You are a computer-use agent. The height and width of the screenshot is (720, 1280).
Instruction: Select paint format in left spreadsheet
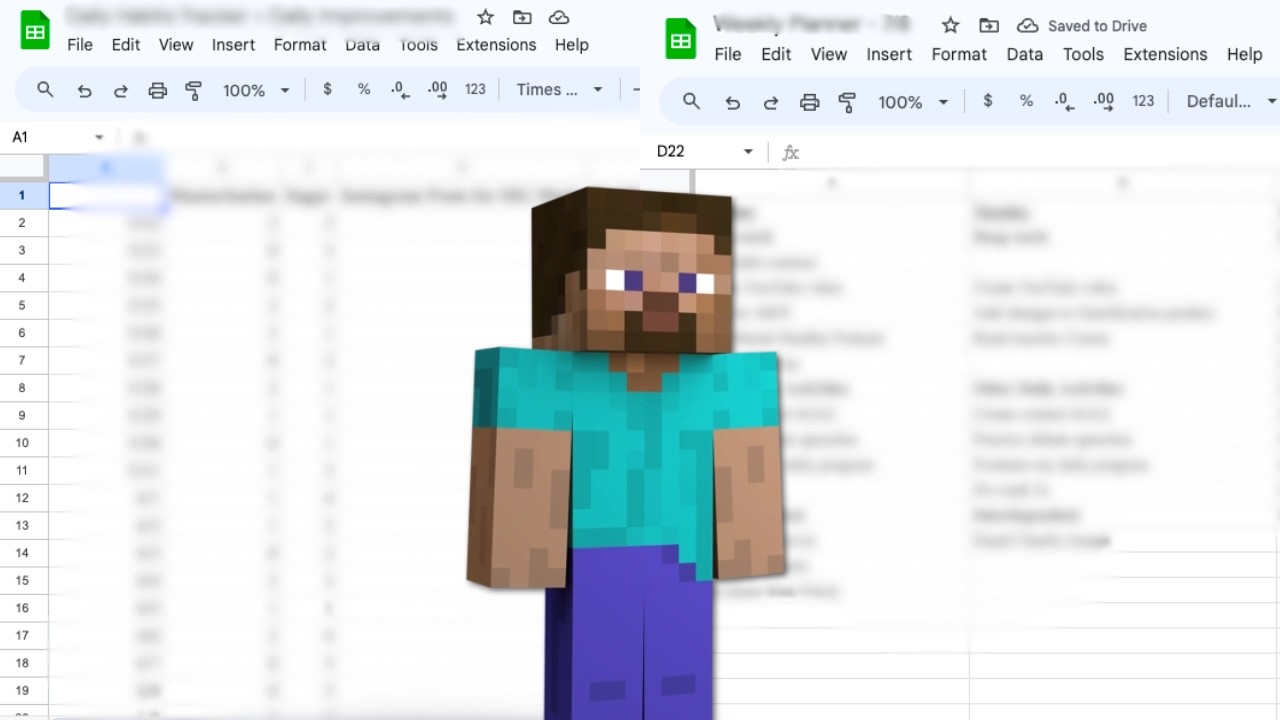(194, 90)
